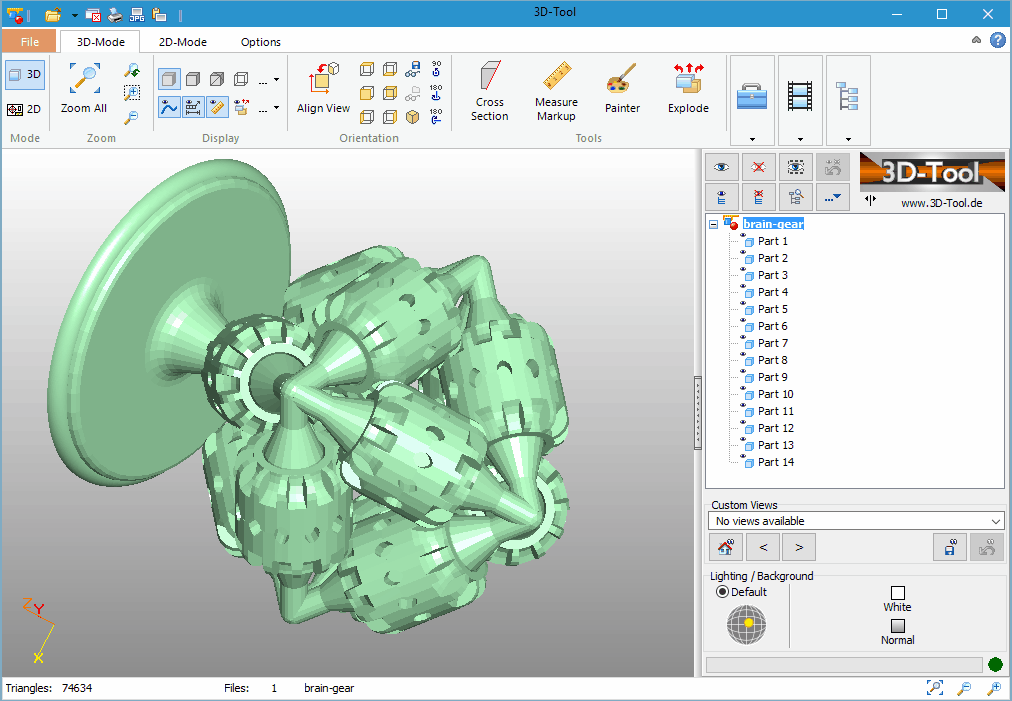Expand the dropdown arrow below the toolbox
The height and width of the screenshot is (701, 1012).
point(752,139)
